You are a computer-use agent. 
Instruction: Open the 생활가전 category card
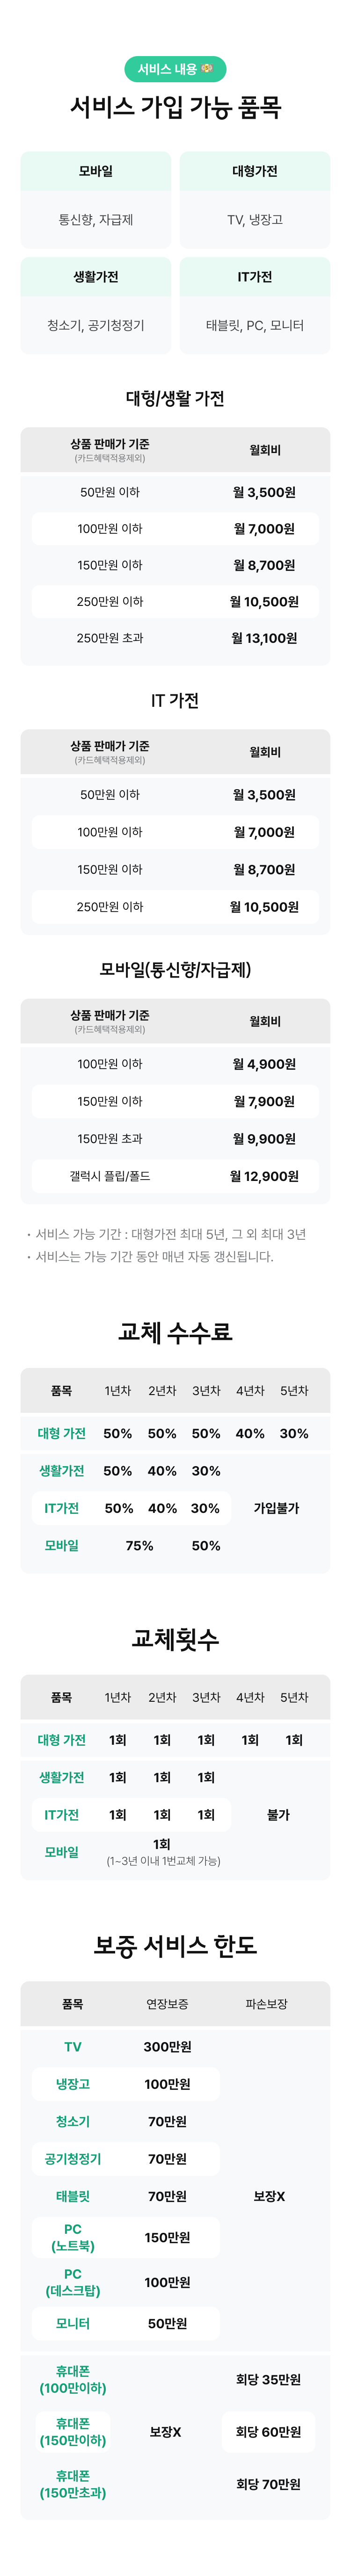tap(96, 305)
